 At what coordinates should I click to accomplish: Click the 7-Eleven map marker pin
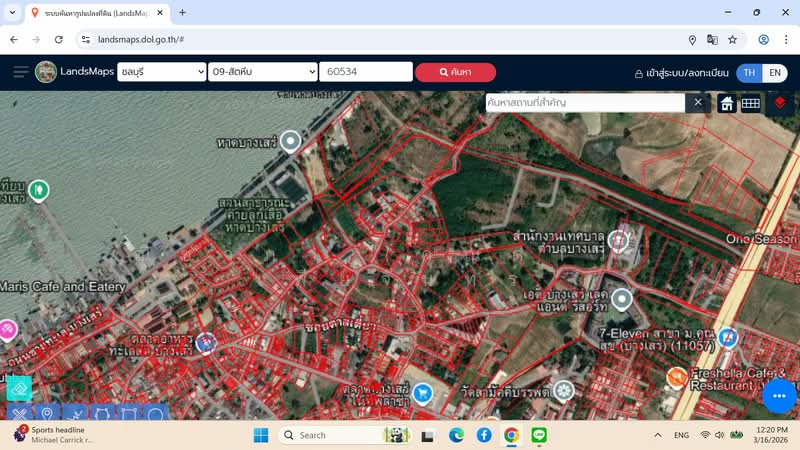(x=622, y=299)
